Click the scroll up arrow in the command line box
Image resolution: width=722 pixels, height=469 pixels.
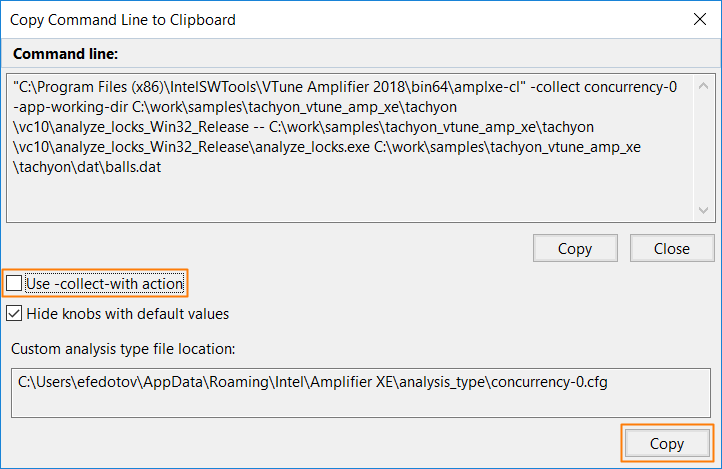(x=703, y=86)
